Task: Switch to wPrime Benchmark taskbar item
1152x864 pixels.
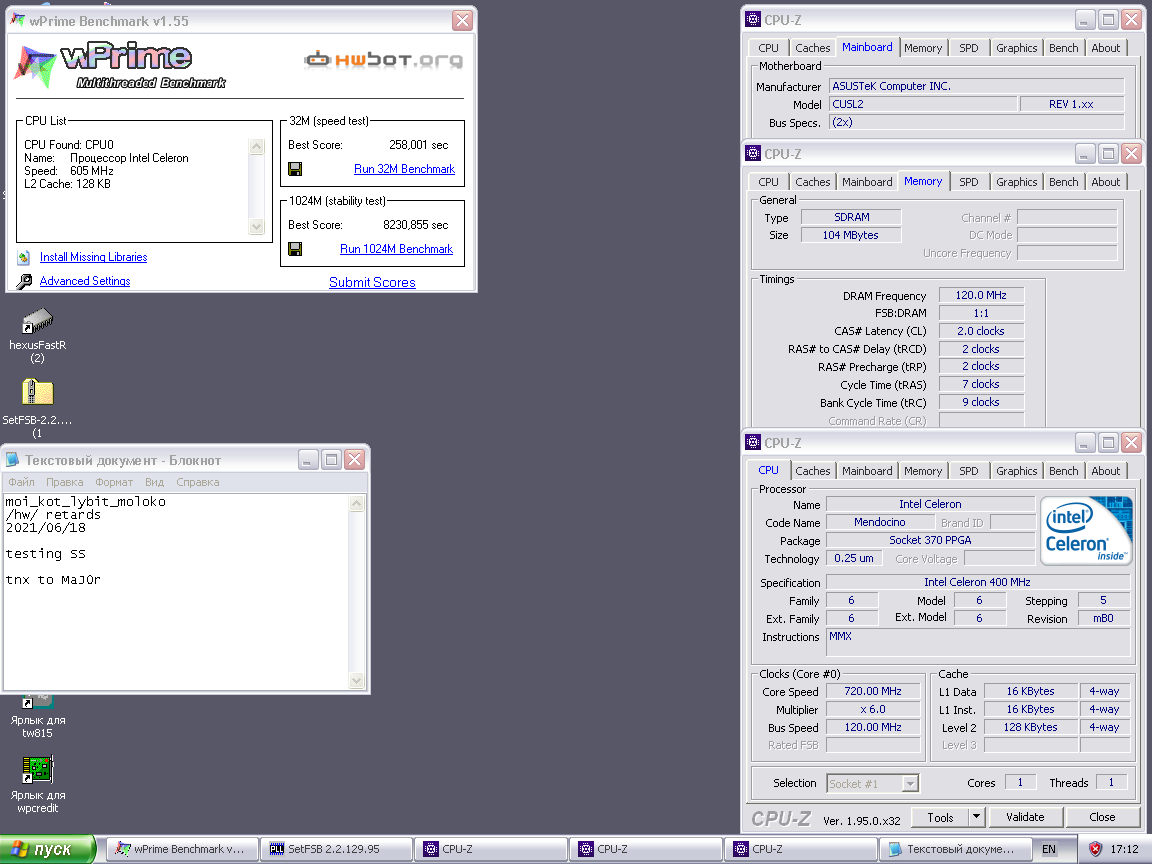Action: (183, 849)
